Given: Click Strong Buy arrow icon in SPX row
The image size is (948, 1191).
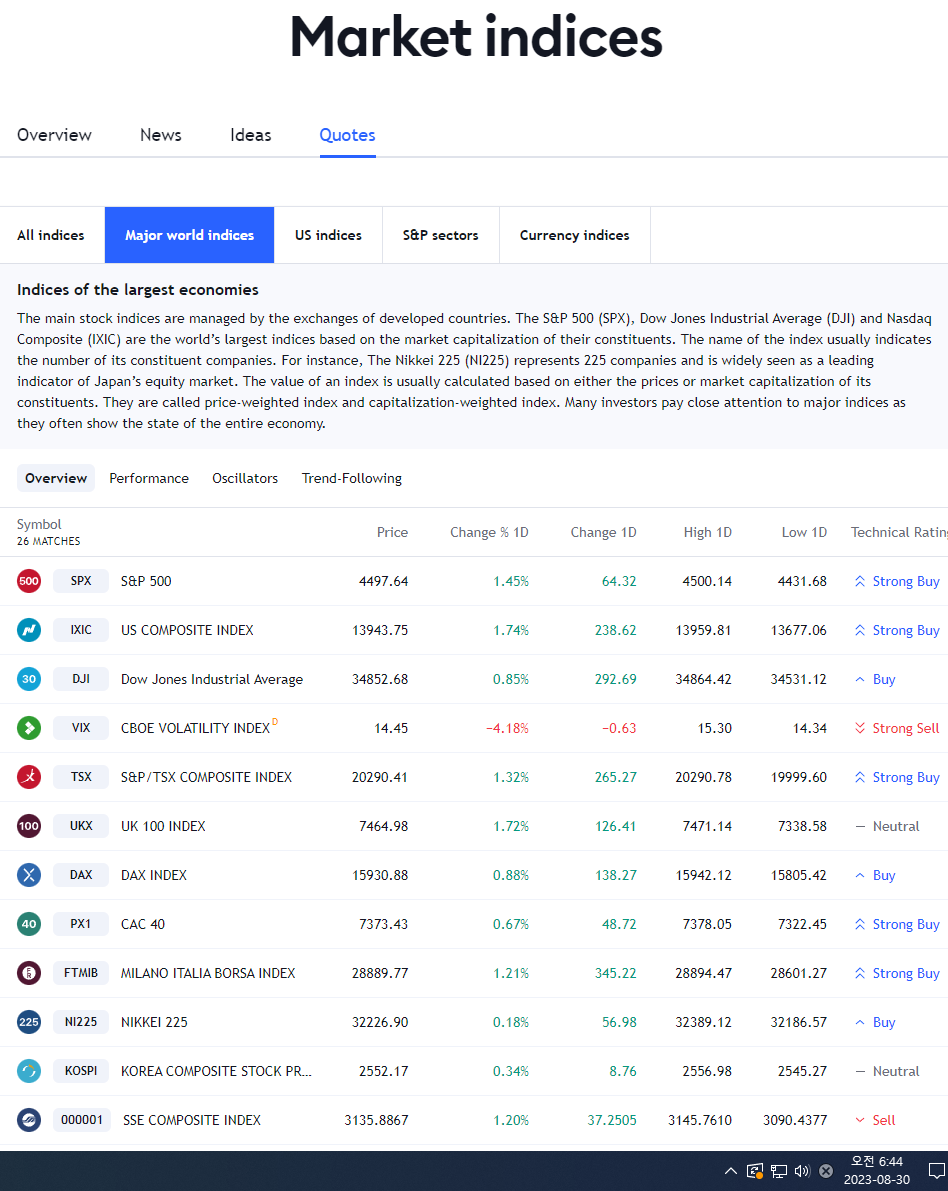Looking at the screenshot, I should [860, 581].
